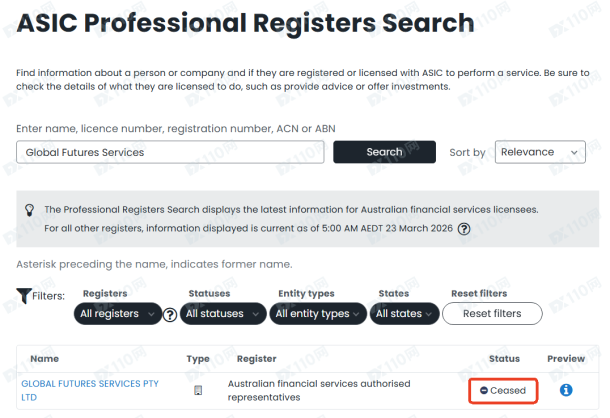Click the Preview column header
Viewport: 610px width, 418px height.
point(566,359)
